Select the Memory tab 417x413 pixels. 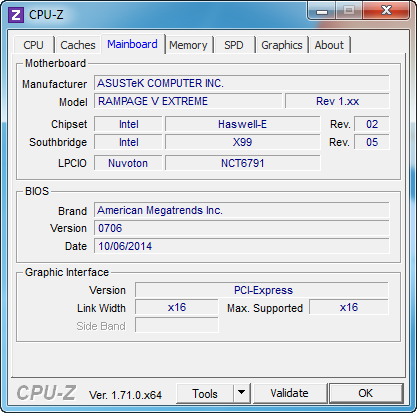tap(188, 45)
